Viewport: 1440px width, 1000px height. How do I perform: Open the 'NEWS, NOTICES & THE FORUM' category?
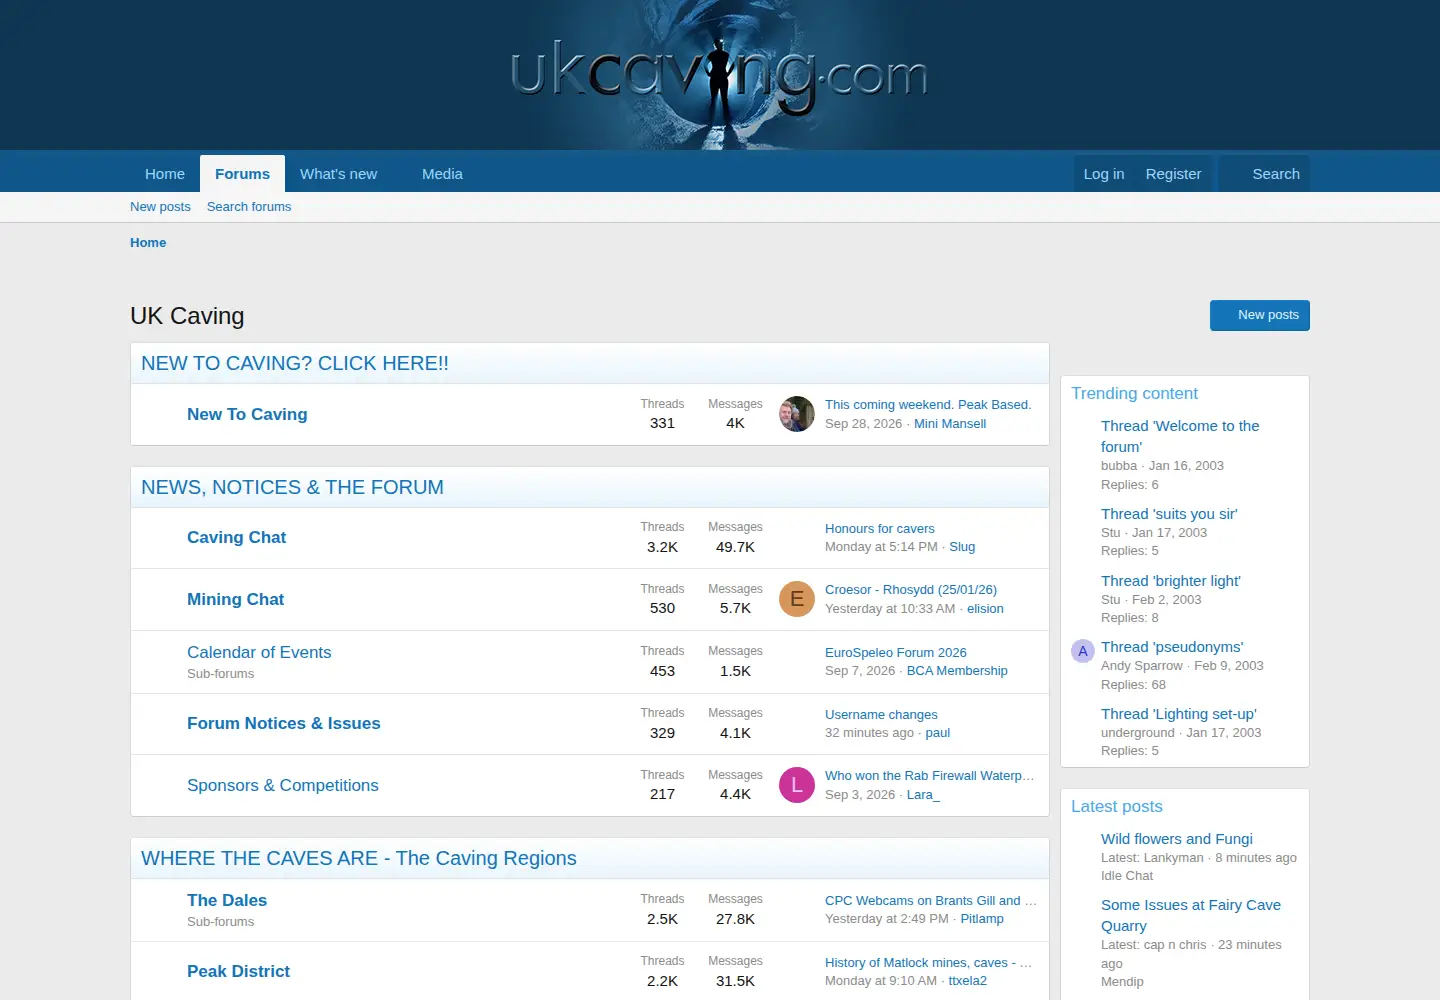click(292, 488)
